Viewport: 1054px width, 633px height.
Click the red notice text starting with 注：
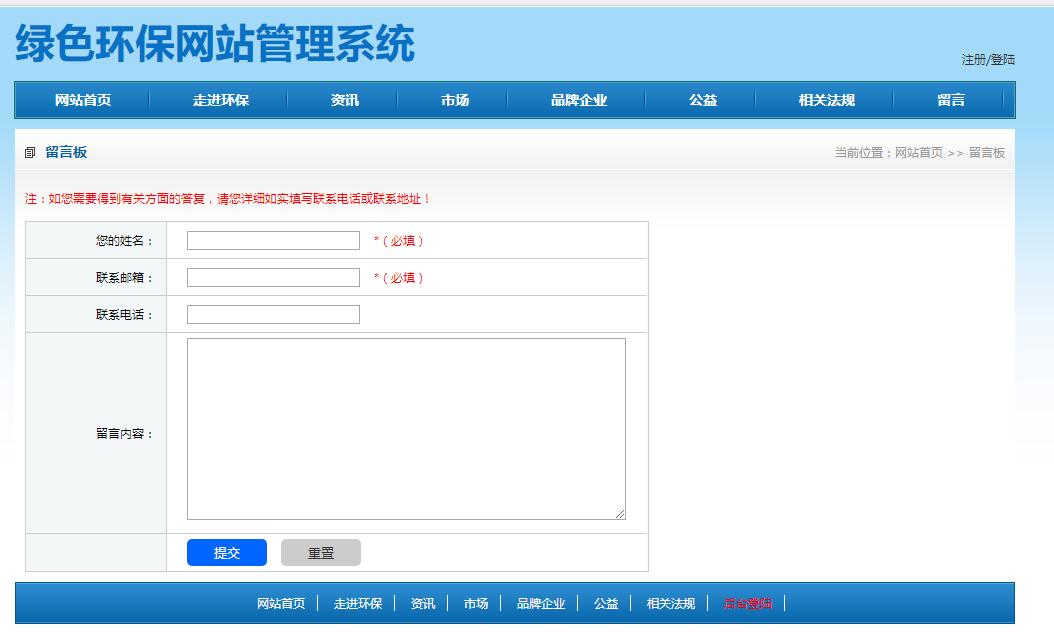coord(227,199)
